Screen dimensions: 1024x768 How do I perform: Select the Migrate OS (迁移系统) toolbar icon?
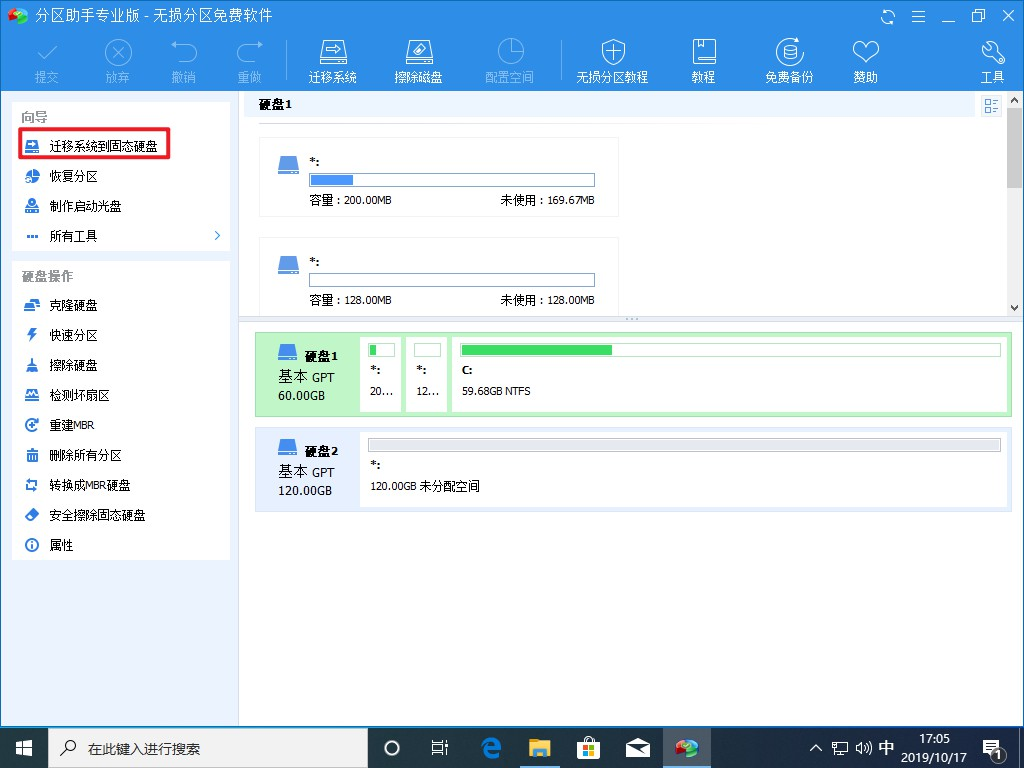click(x=333, y=57)
